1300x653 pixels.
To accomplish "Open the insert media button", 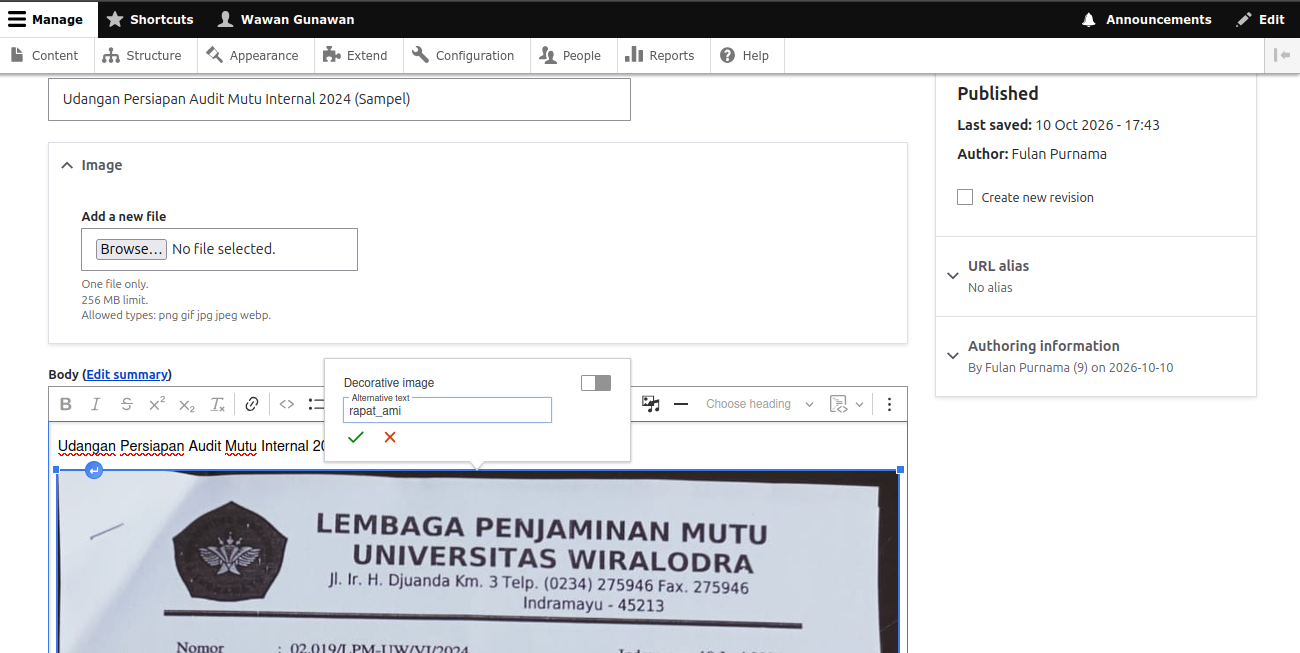I will [651, 404].
